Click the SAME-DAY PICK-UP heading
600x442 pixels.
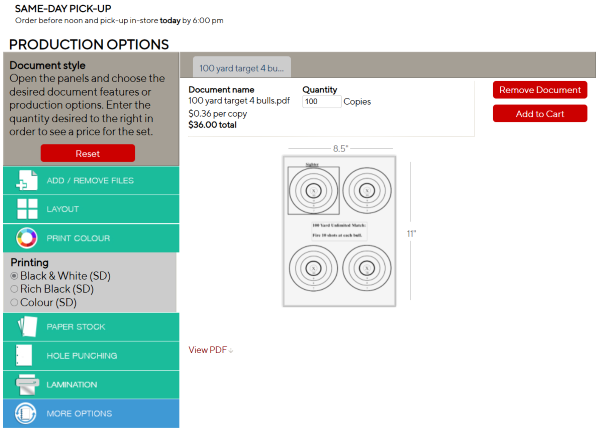(x=63, y=8)
